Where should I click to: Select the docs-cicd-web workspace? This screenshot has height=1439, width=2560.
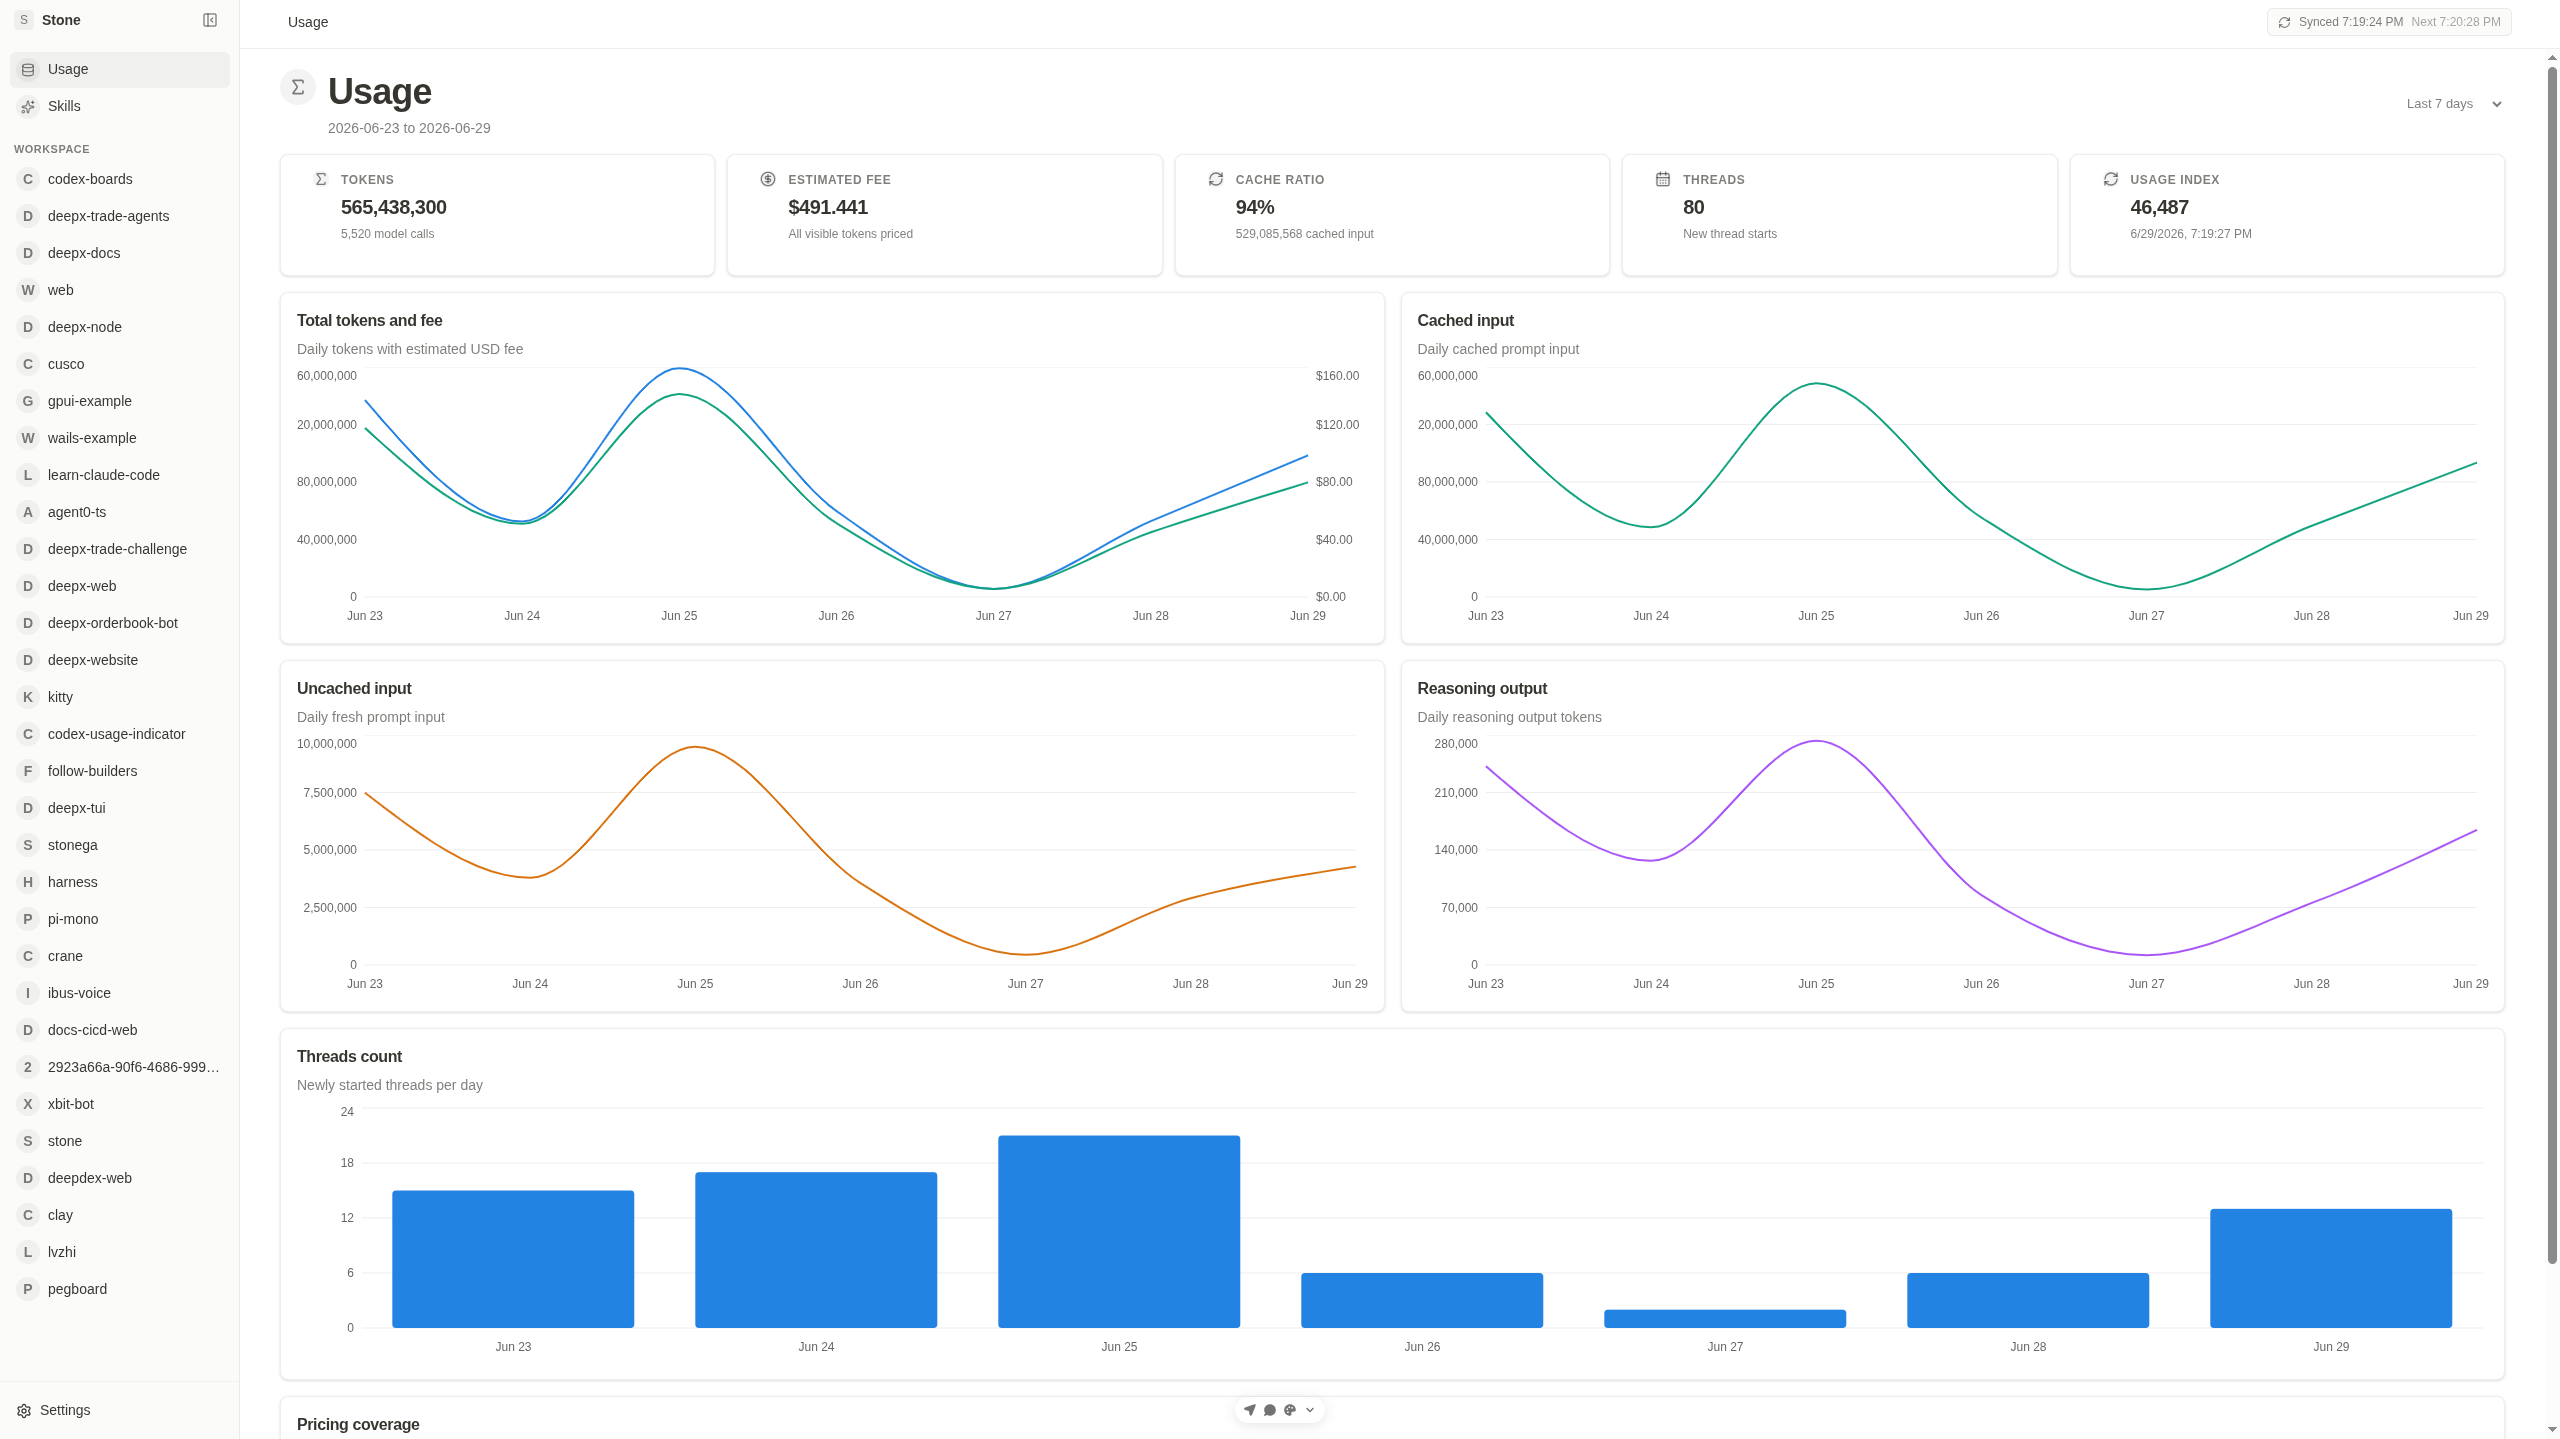tap(120, 1030)
